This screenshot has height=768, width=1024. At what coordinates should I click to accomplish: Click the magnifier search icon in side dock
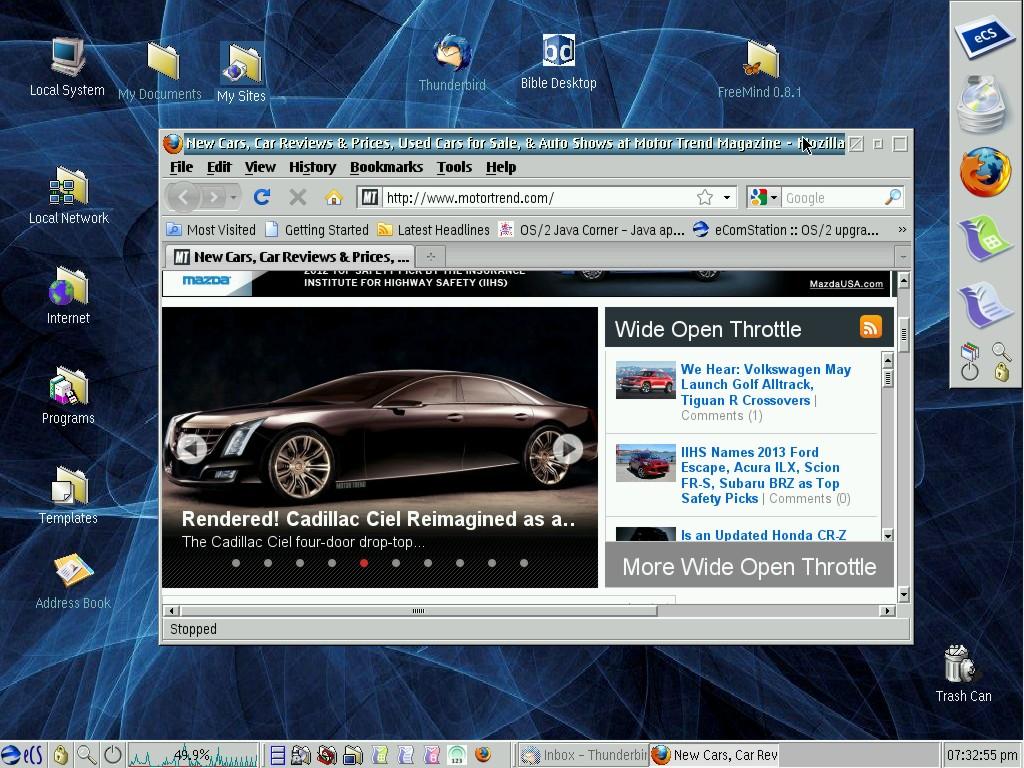1002,351
